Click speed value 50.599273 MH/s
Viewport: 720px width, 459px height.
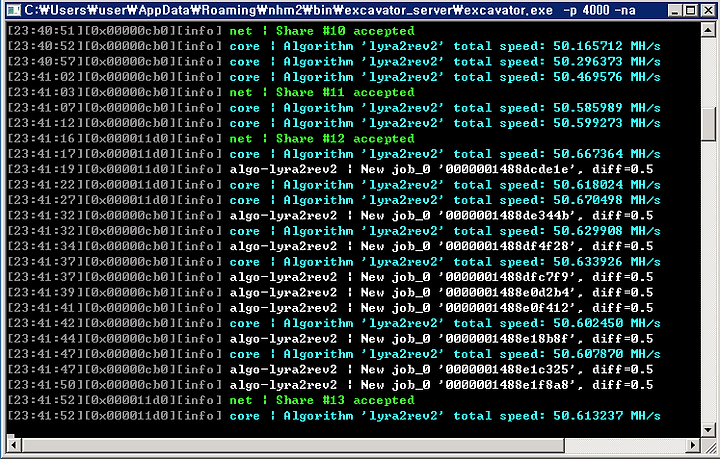pos(607,123)
